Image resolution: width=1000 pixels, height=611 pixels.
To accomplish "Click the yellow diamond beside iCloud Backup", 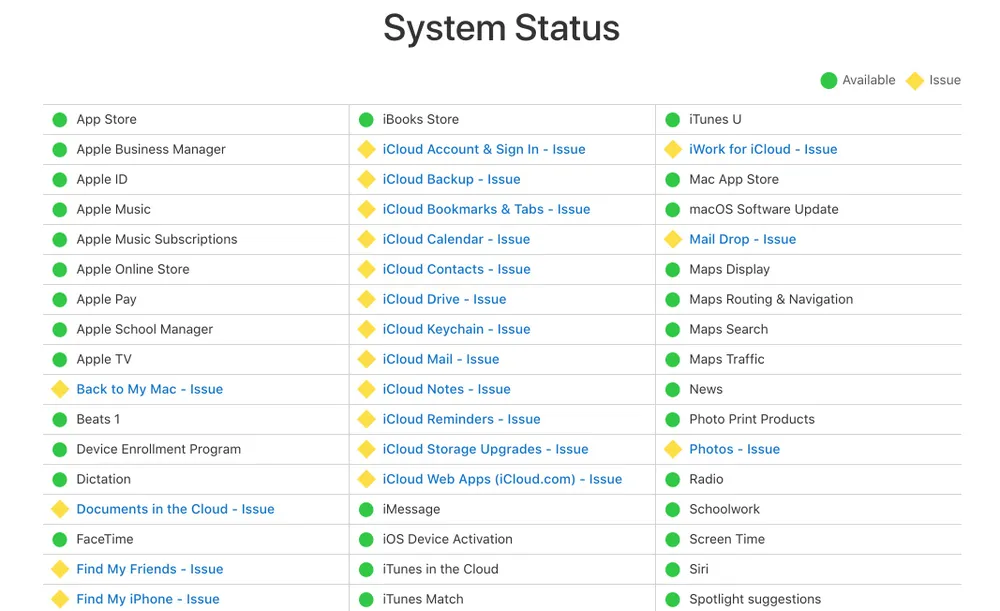I will coord(366,179).
